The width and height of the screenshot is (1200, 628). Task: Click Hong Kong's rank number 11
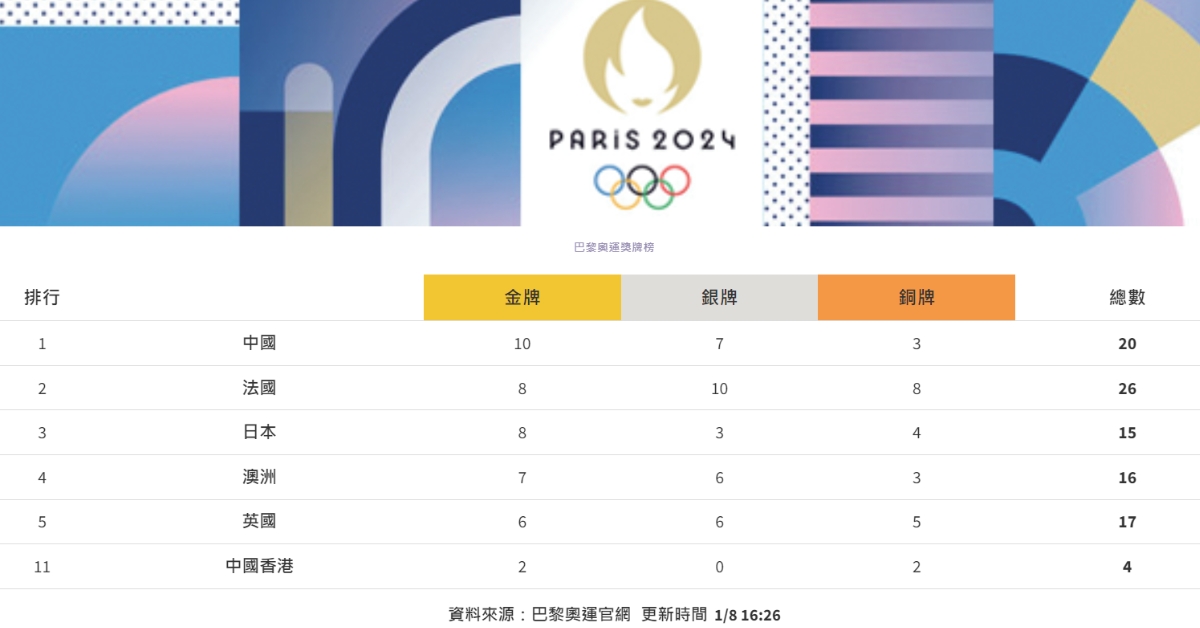coord(42,567)
